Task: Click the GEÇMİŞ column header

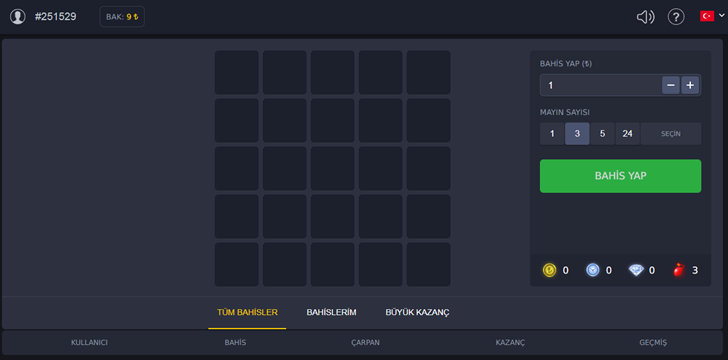Action: [x=653, y=343]
